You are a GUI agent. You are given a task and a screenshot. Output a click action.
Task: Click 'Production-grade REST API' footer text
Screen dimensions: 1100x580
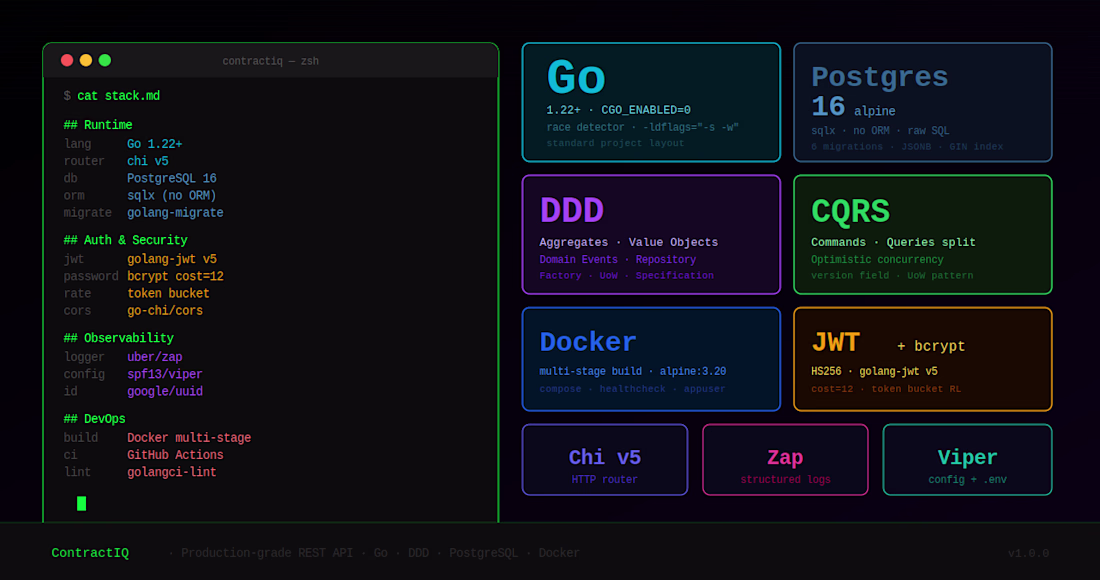tap(267, 553)
